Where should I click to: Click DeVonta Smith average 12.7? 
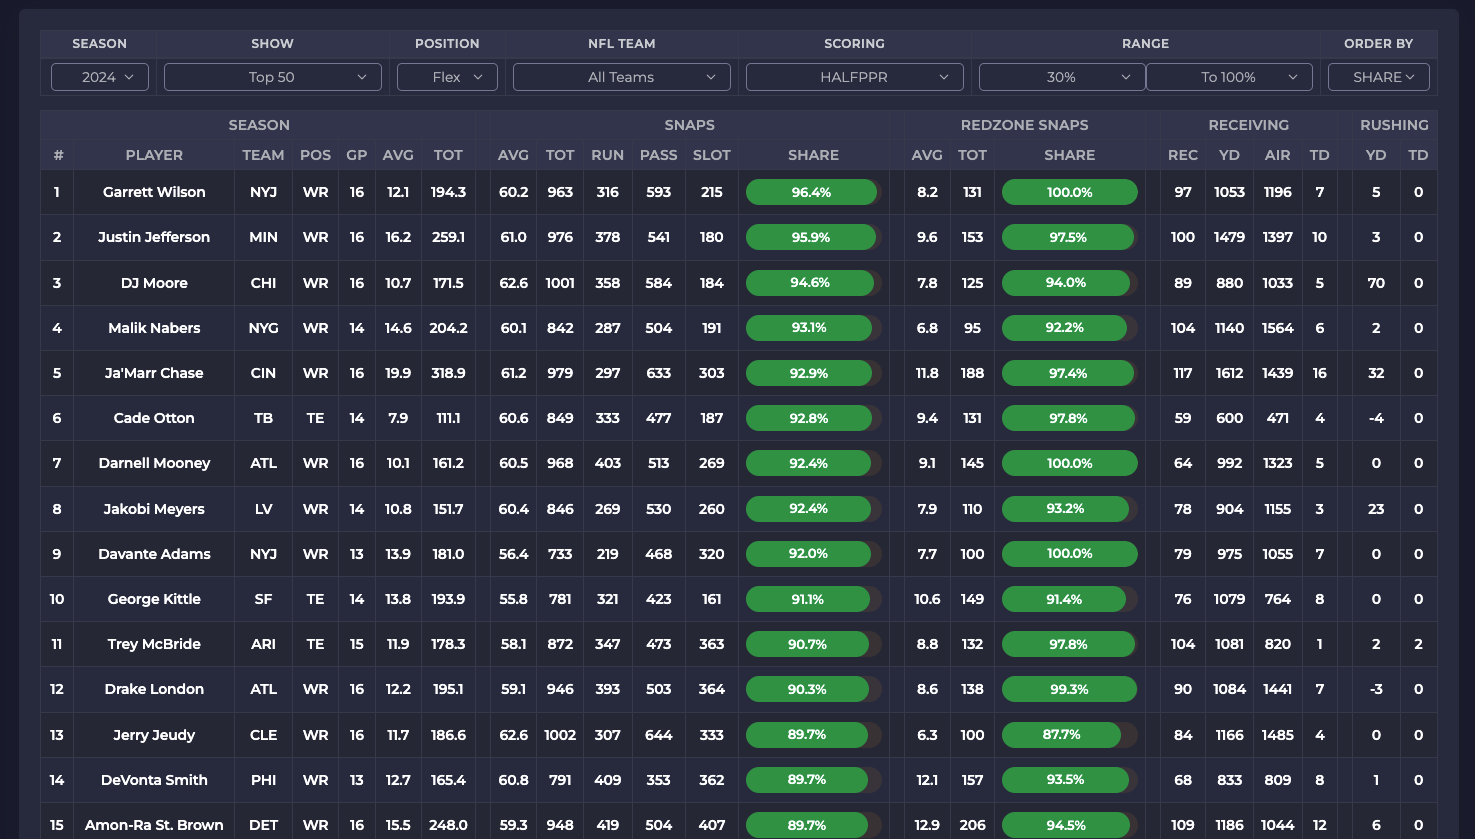point(398,780)
